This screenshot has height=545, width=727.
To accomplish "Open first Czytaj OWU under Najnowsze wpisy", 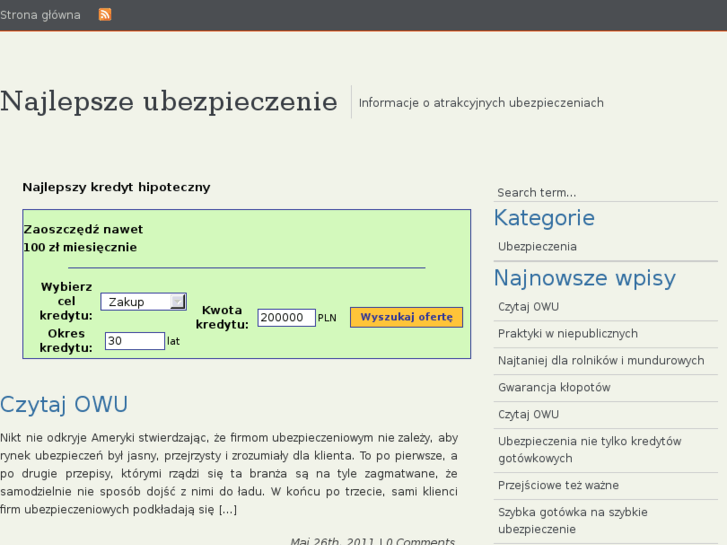I will [x=529, y=307].
